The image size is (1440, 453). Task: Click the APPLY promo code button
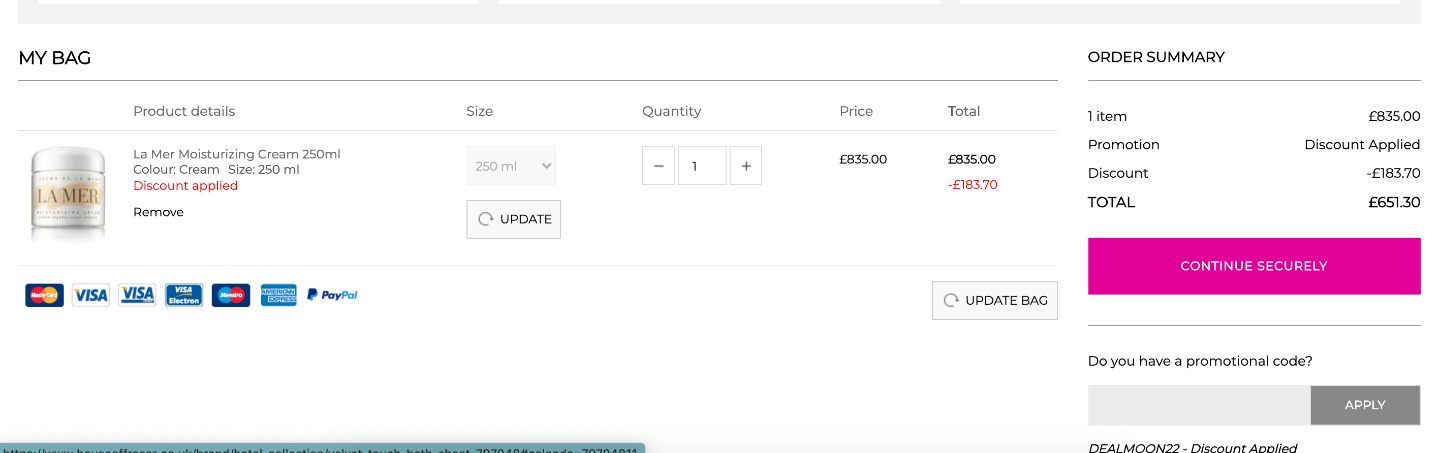[x=1365, y=405]
